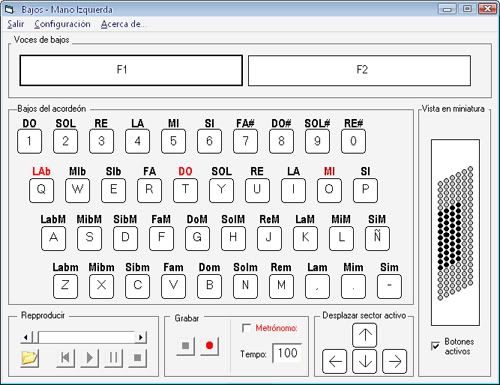Play the LAb bass with key Q

tap(42, 190)
